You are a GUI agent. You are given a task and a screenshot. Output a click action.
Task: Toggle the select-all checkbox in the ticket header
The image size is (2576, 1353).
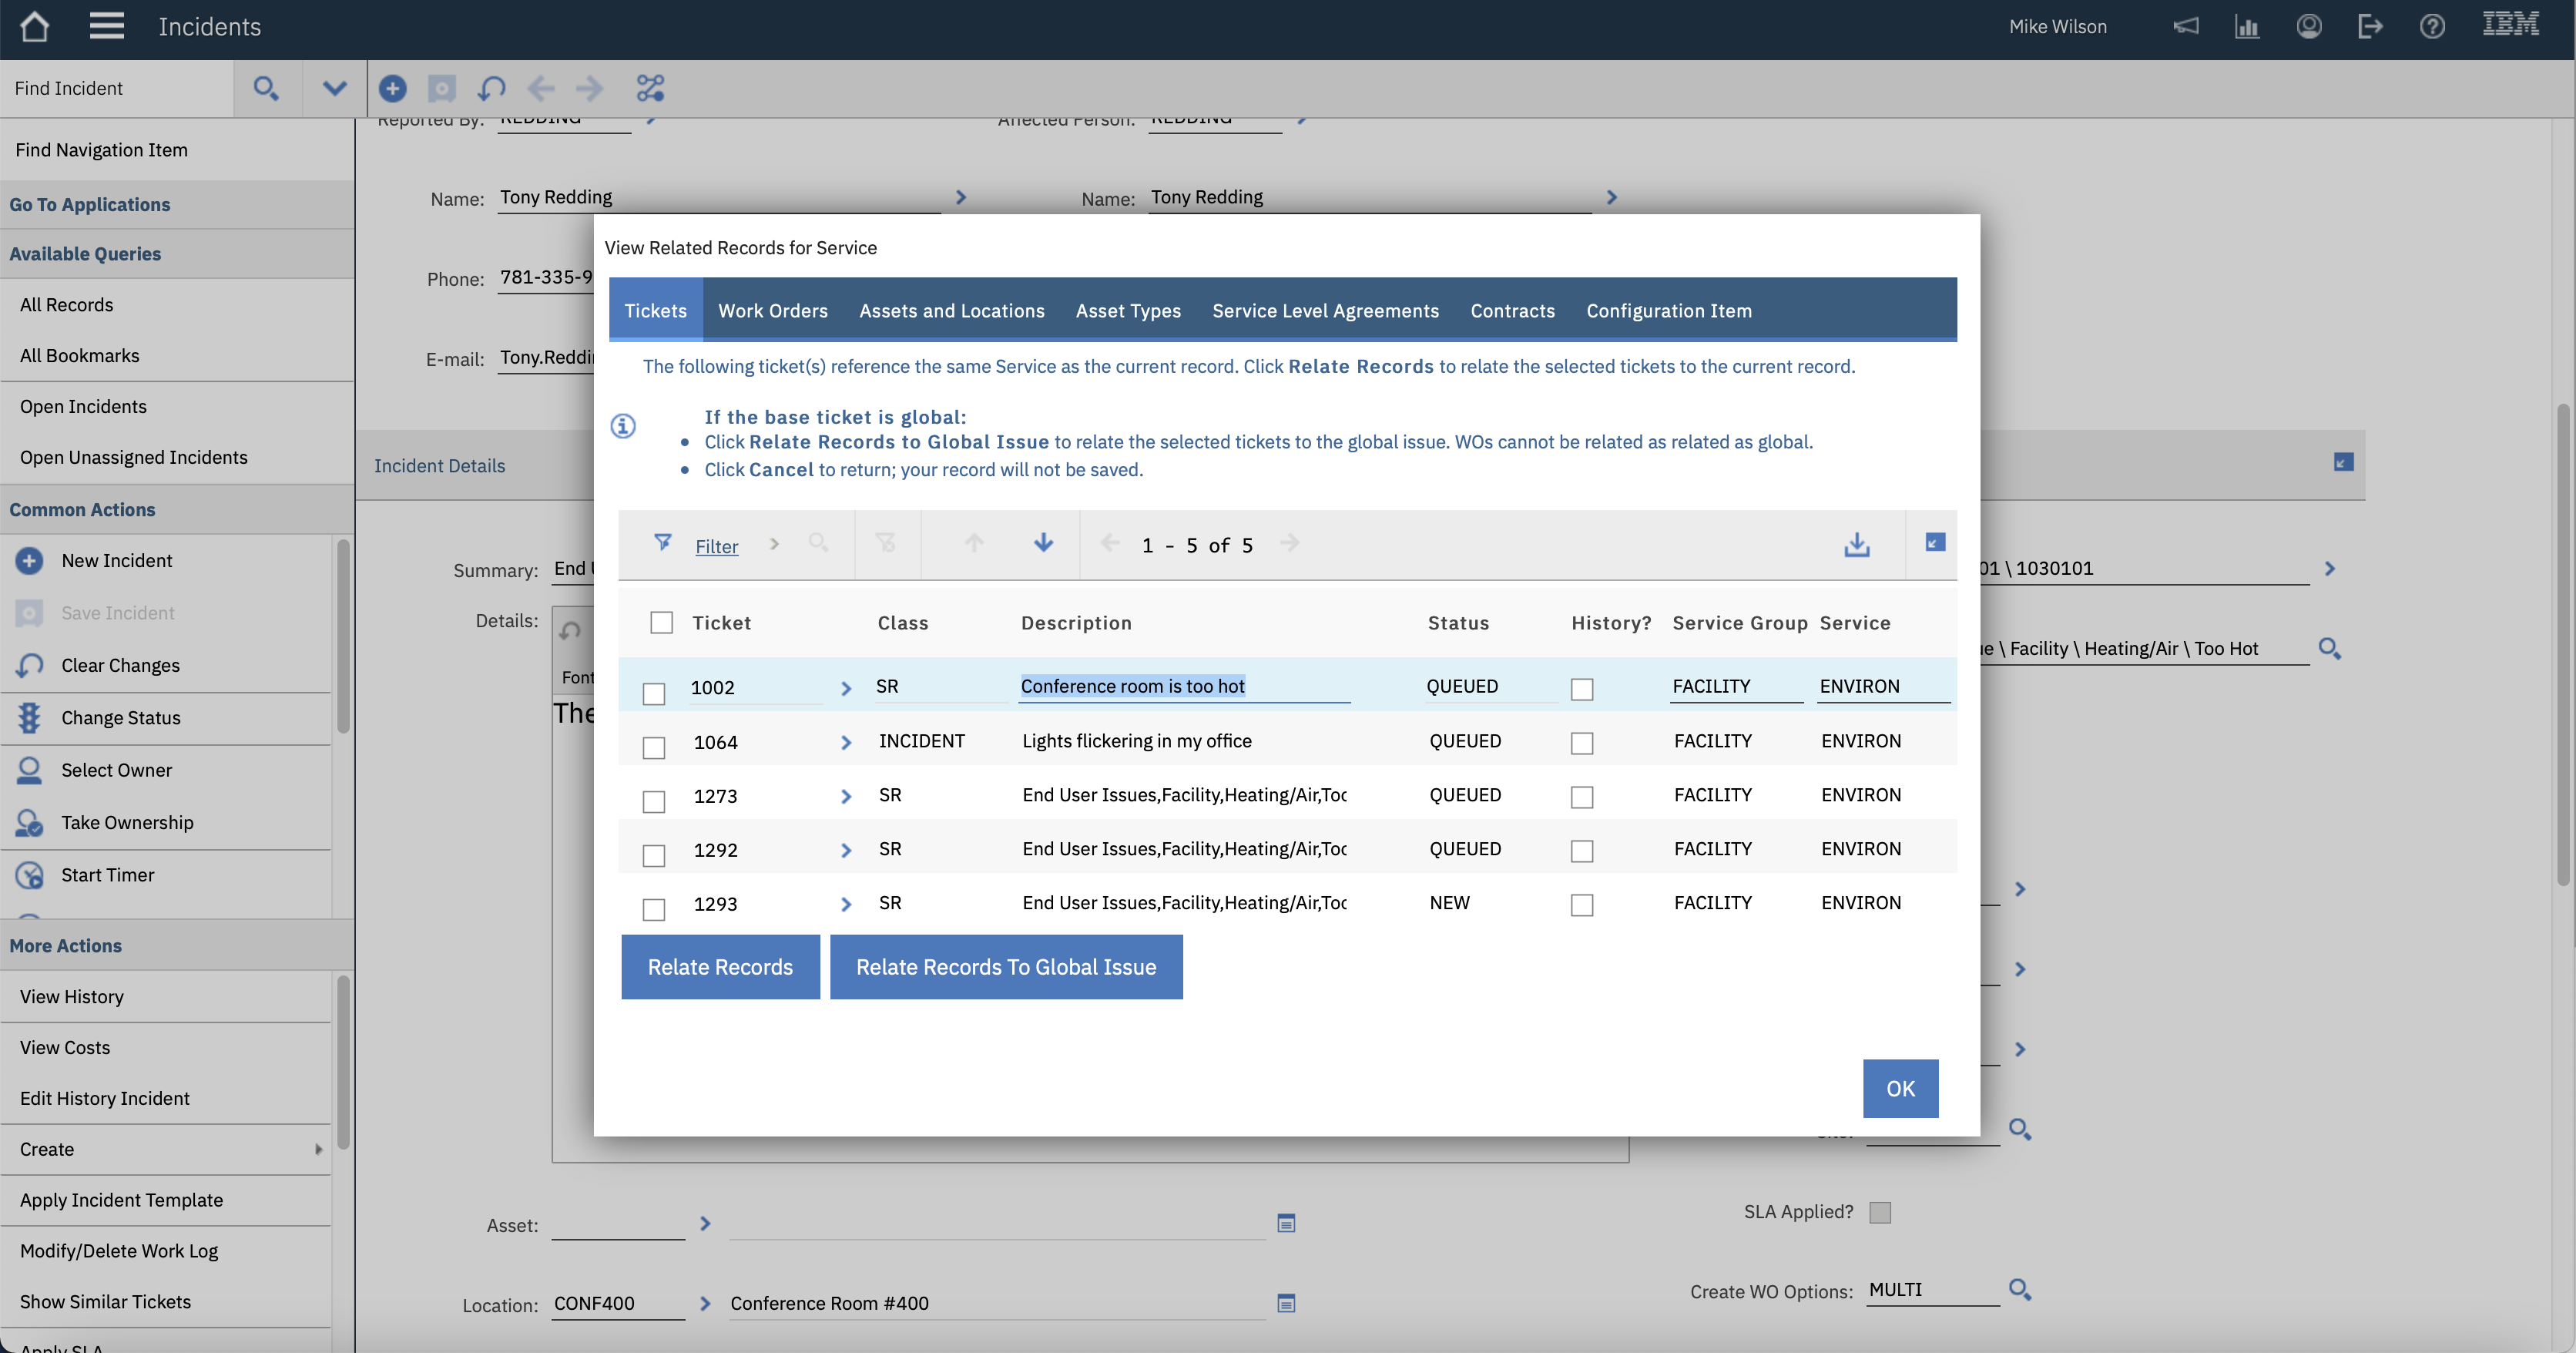tap(661, 621)
